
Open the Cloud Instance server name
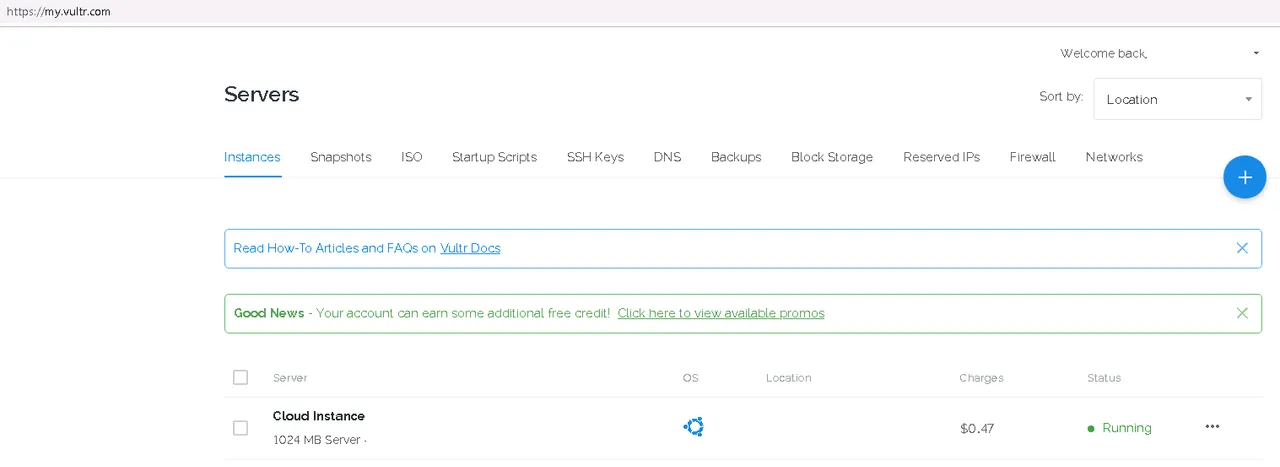[x=319, y=416]
